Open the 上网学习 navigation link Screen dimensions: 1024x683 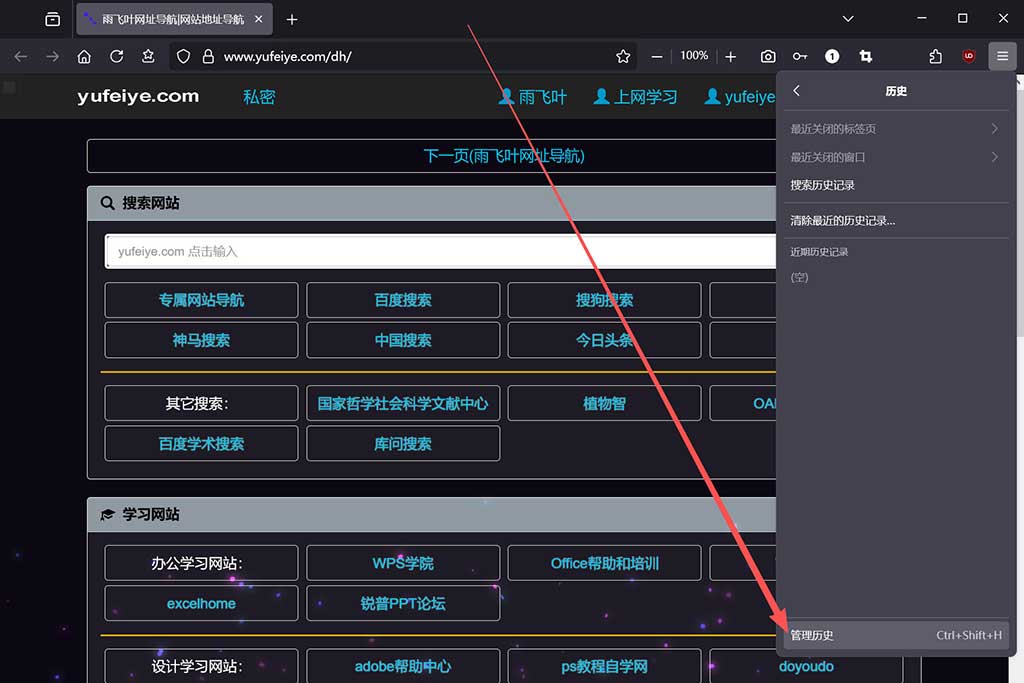point(635,97)
